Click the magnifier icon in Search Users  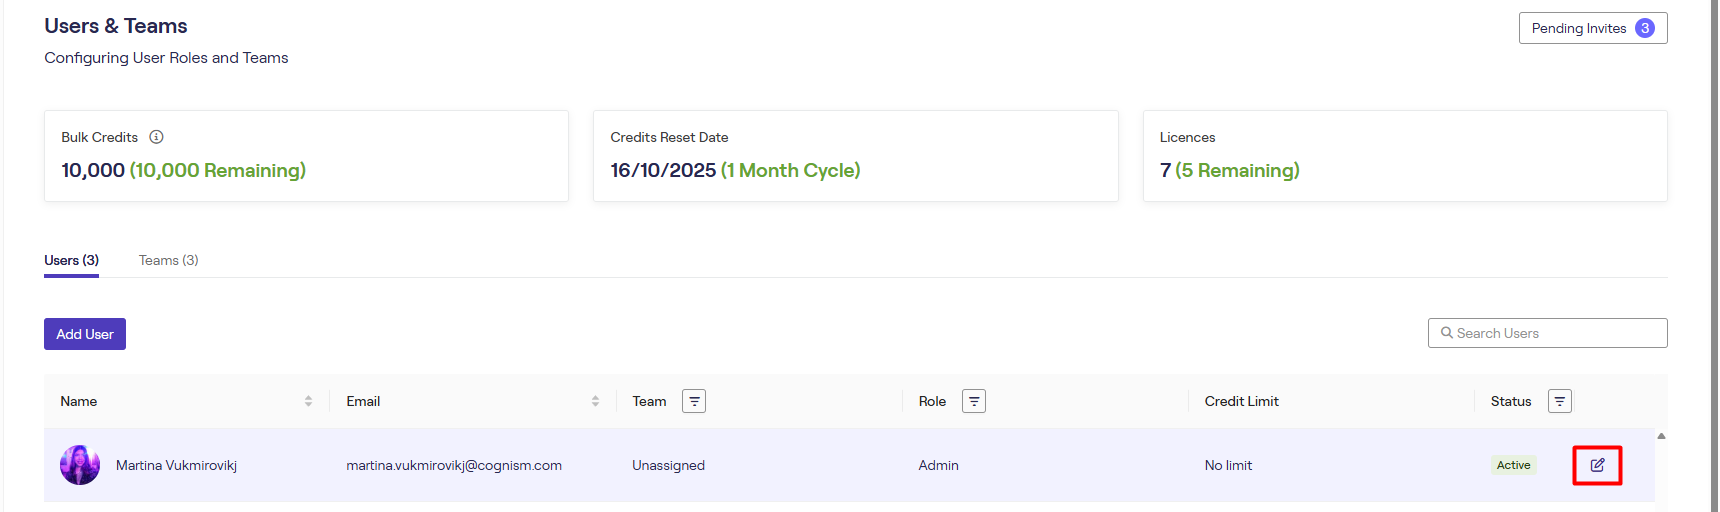pos(1446,333)
